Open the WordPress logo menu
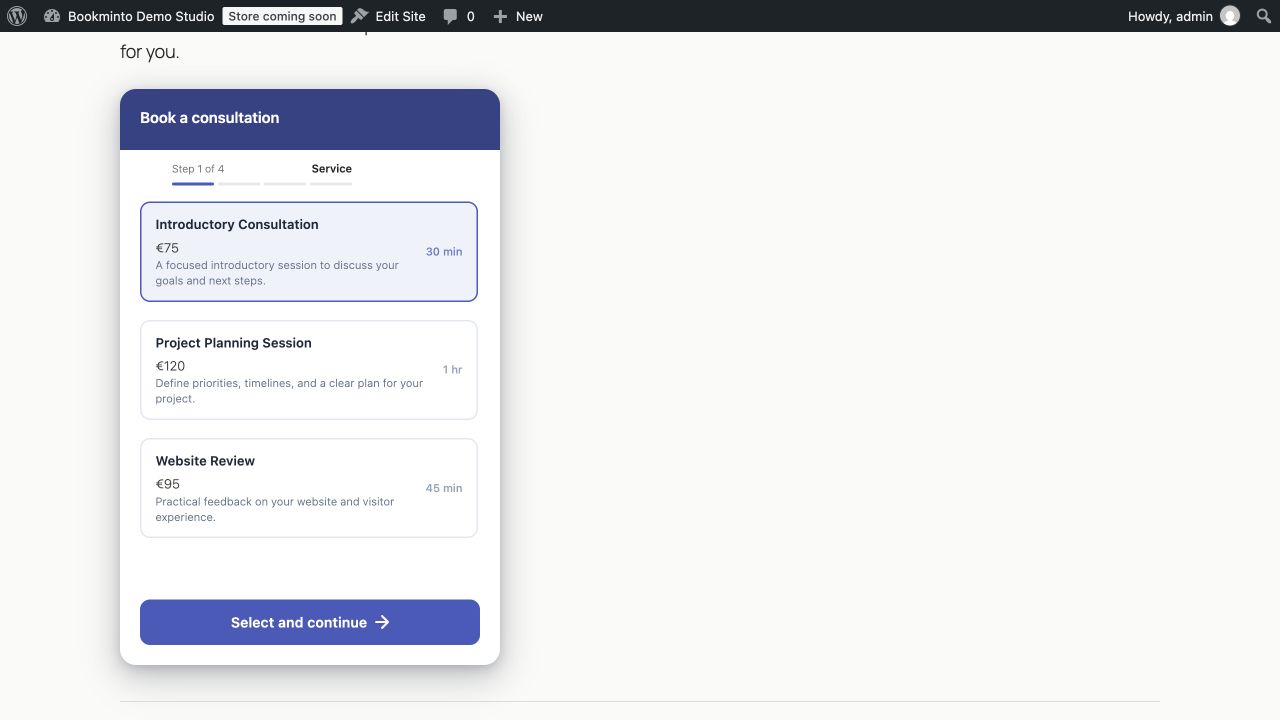The height and width of the screenshot is (720, 1280). click(17, 16)
